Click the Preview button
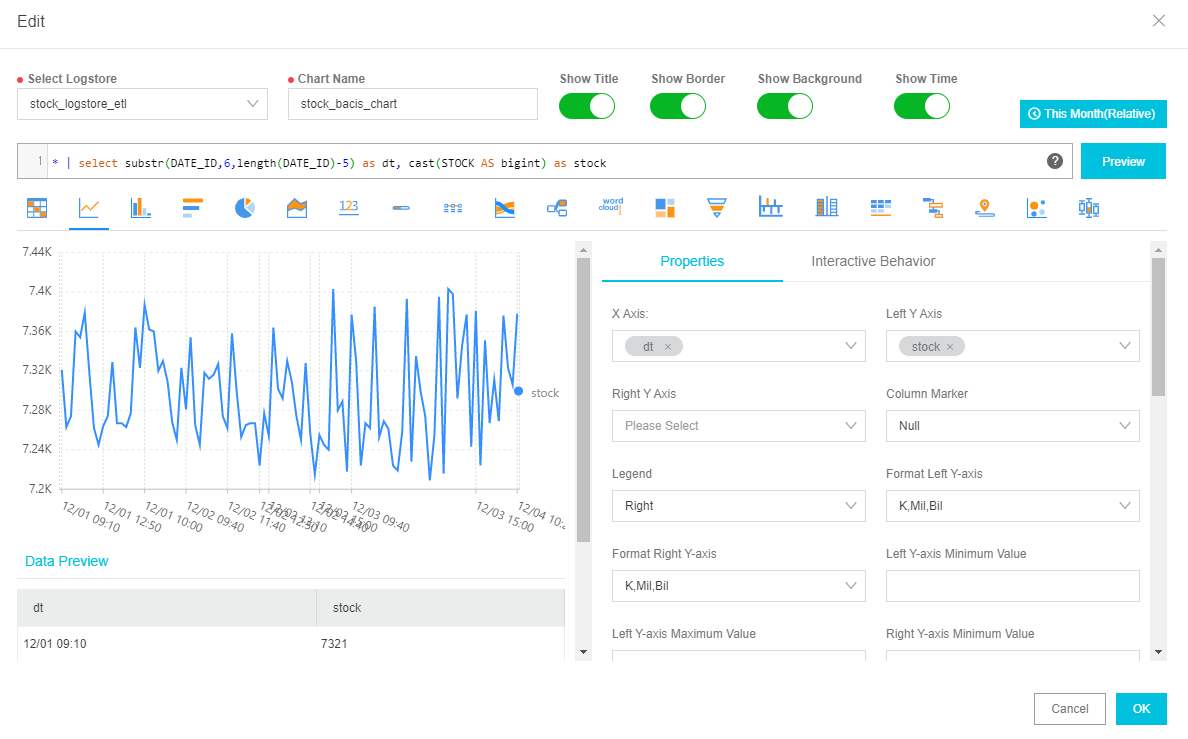1188x739 pixels. (x=1123, y=161)
